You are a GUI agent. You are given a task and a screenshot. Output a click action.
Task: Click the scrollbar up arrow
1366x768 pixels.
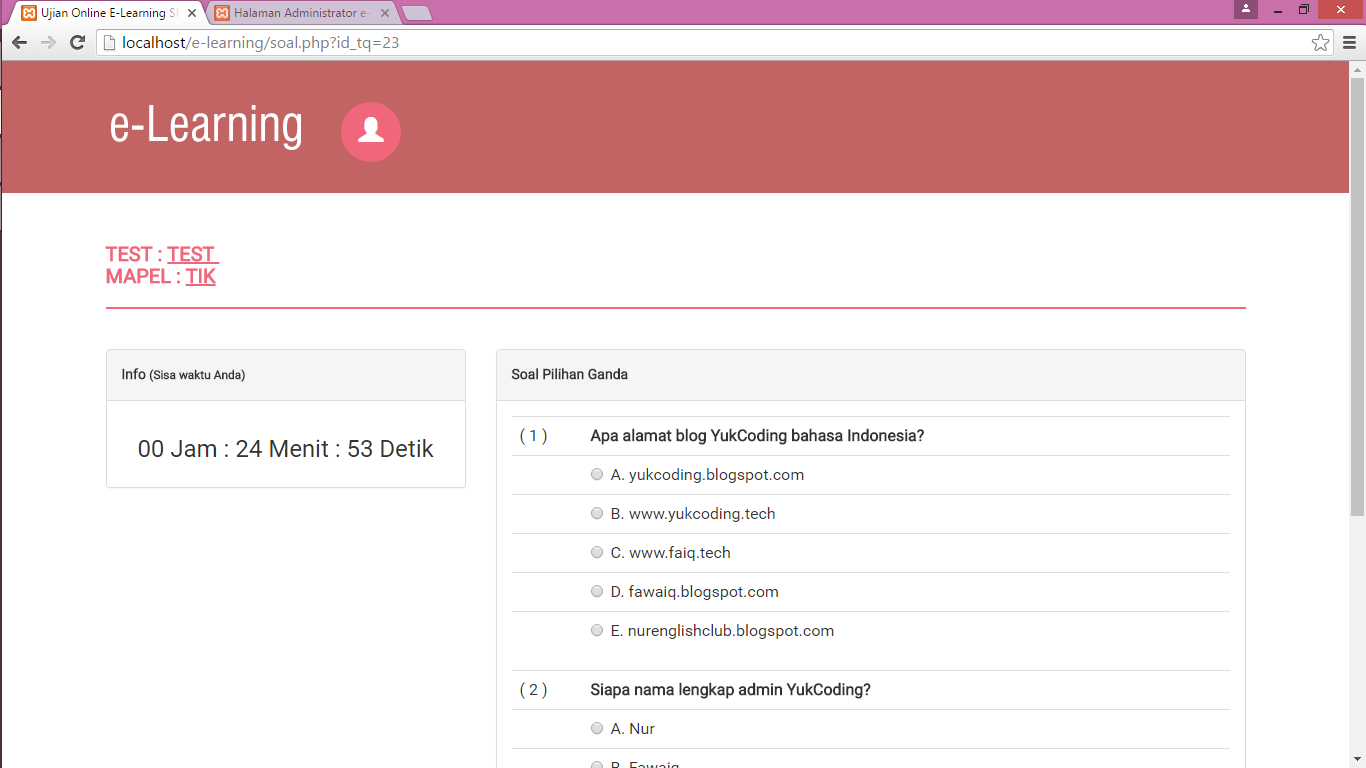click(1357, 69)
